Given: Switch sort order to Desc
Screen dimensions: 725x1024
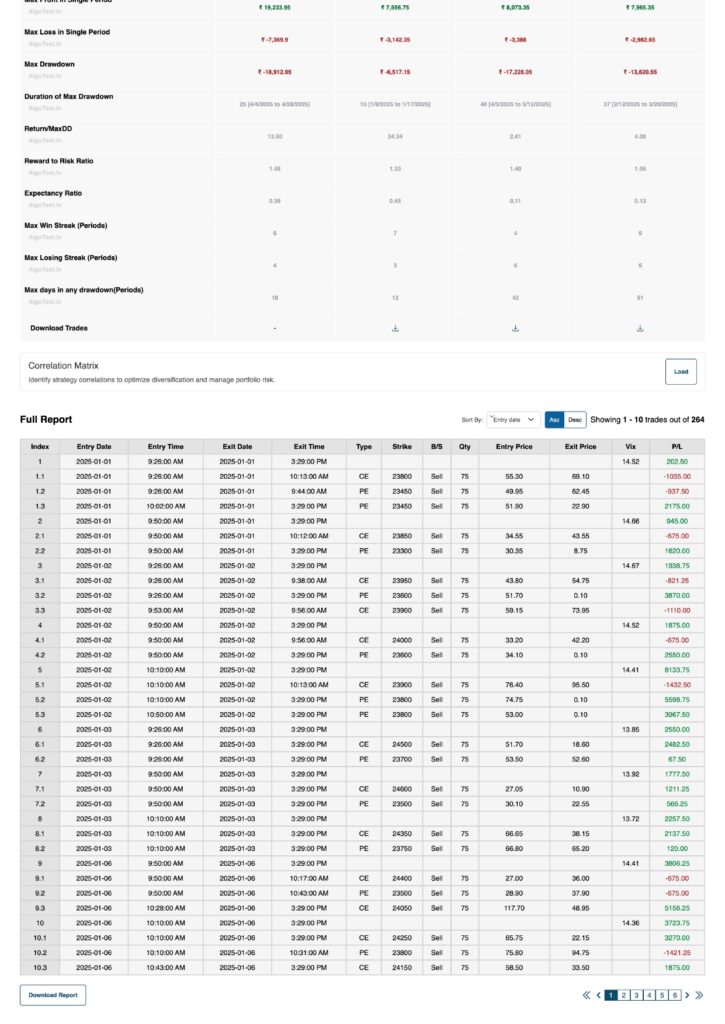Looking at the screenshot, I should coord(575,420).
